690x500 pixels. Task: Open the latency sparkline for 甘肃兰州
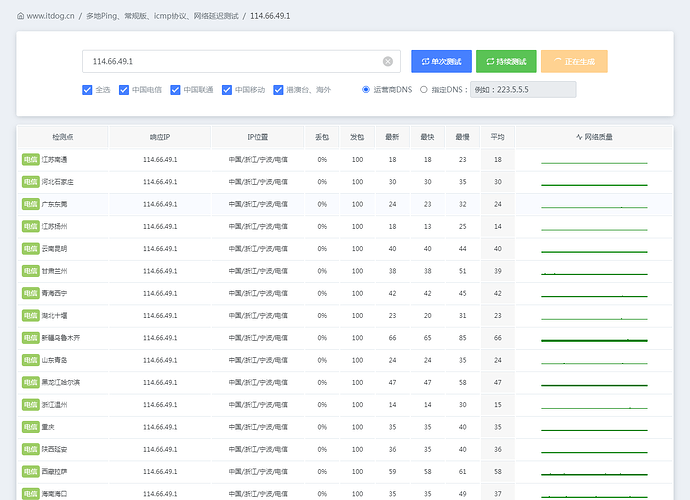click(x=594, y=274)
